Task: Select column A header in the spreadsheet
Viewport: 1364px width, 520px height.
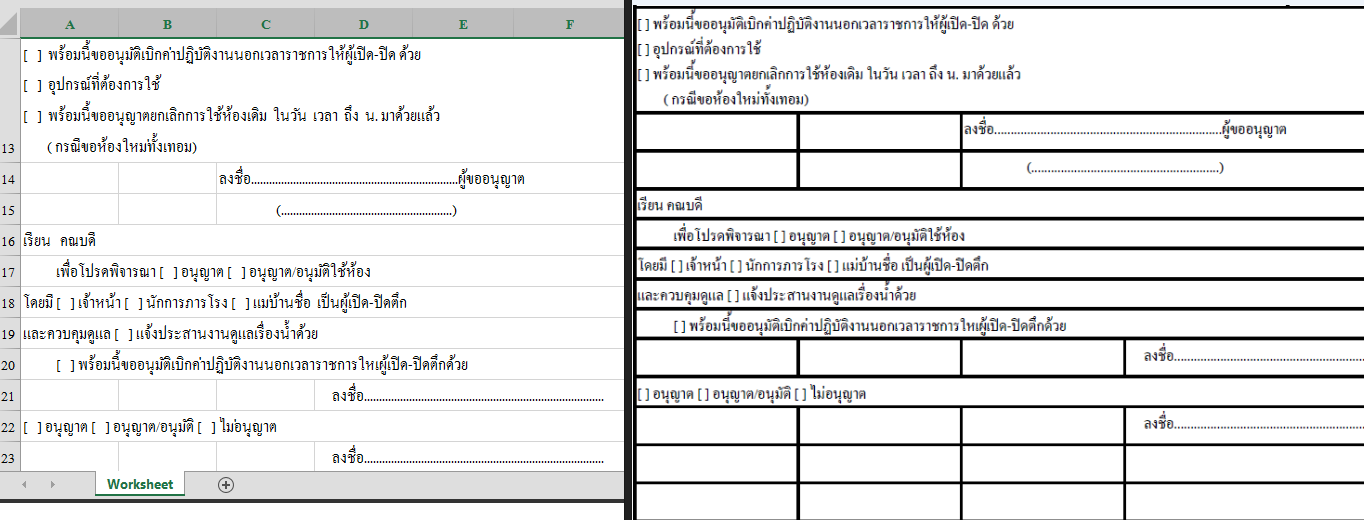Action: (70, 23)
